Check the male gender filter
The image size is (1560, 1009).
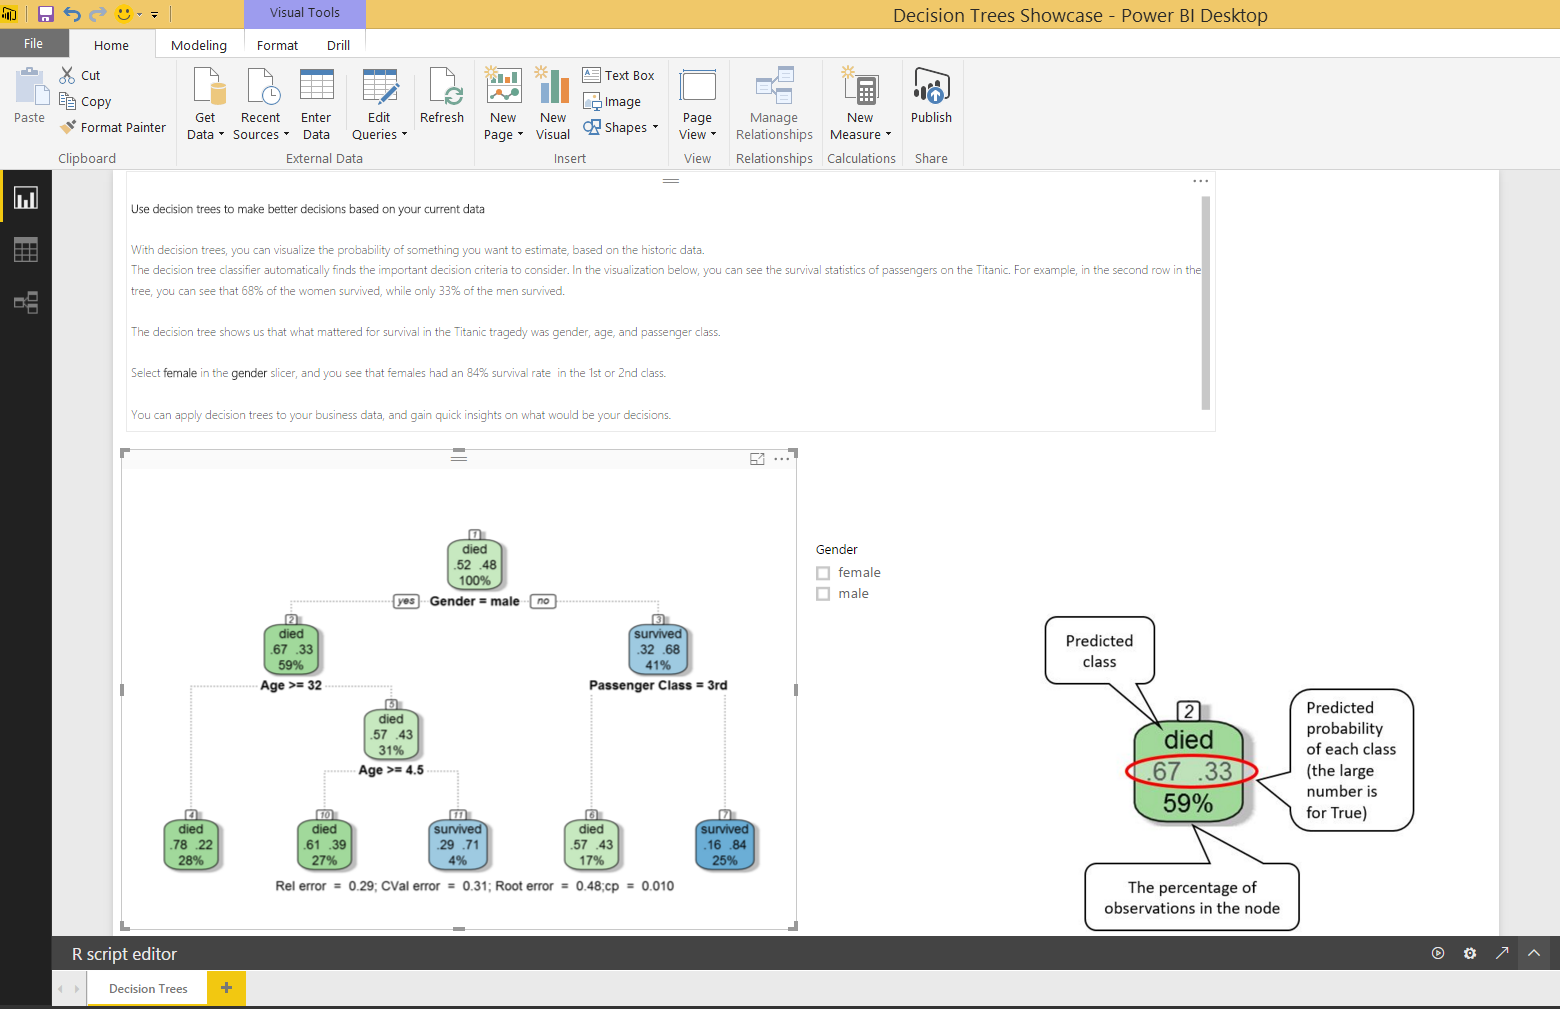pos(823,593)
